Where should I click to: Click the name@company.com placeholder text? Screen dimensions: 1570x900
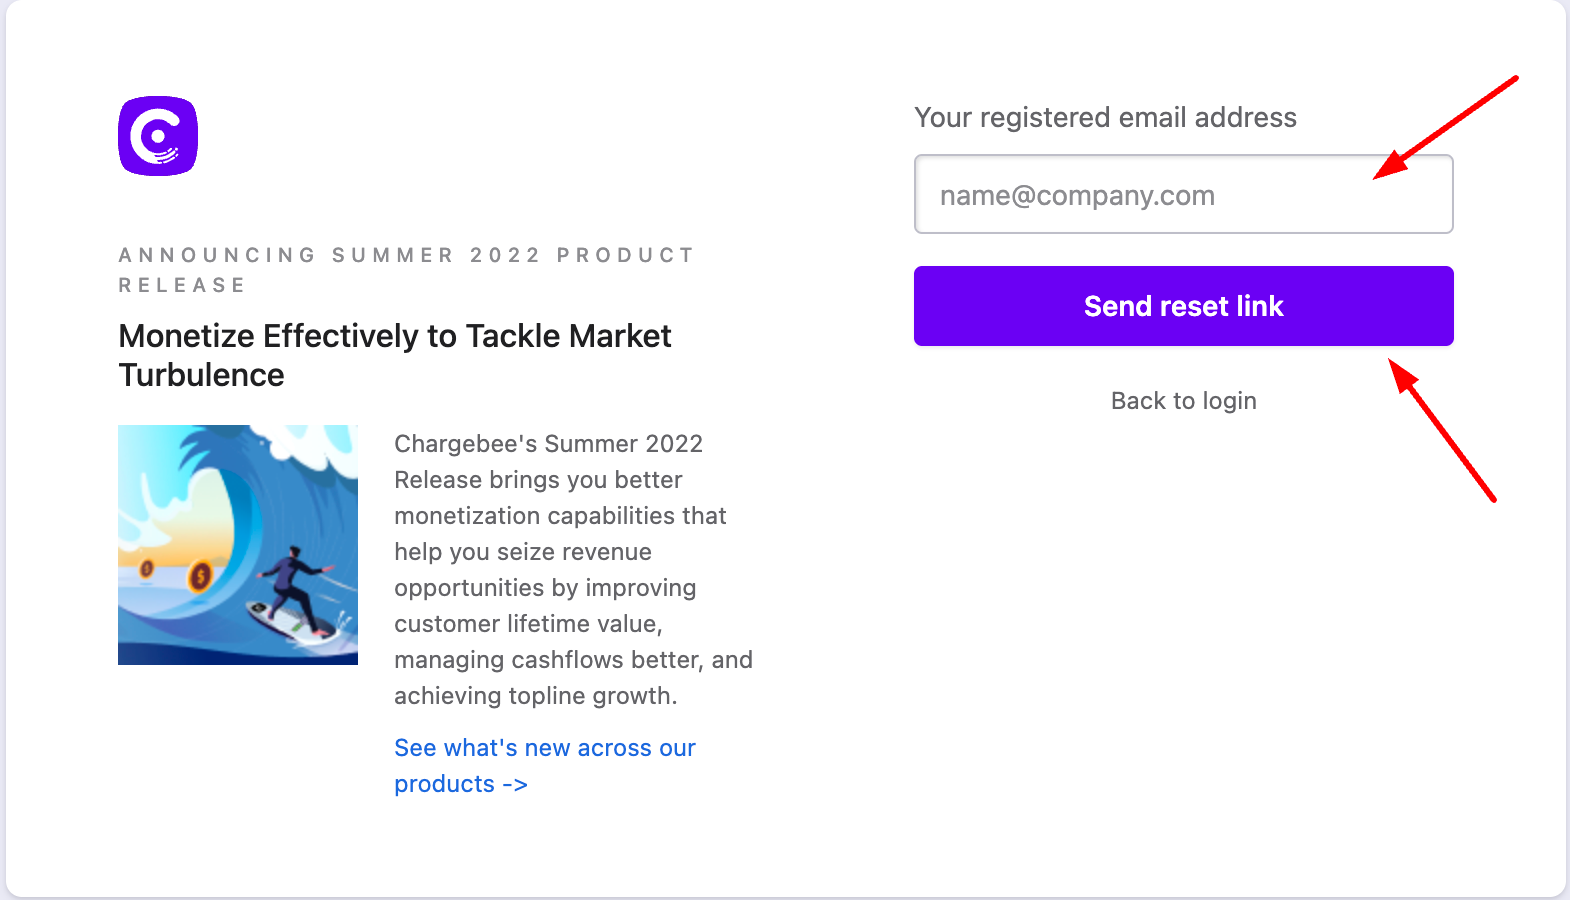[x=1077, y=196]
